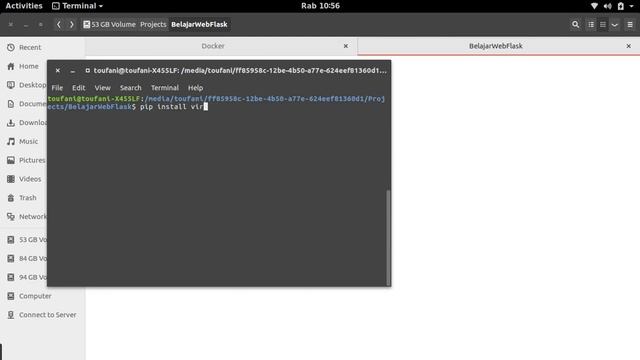Image resolution: width=640 pixels, height=360 pixels.
Task: Open the 53 GB volume in sidebar
Action: (x=27, y=240)
